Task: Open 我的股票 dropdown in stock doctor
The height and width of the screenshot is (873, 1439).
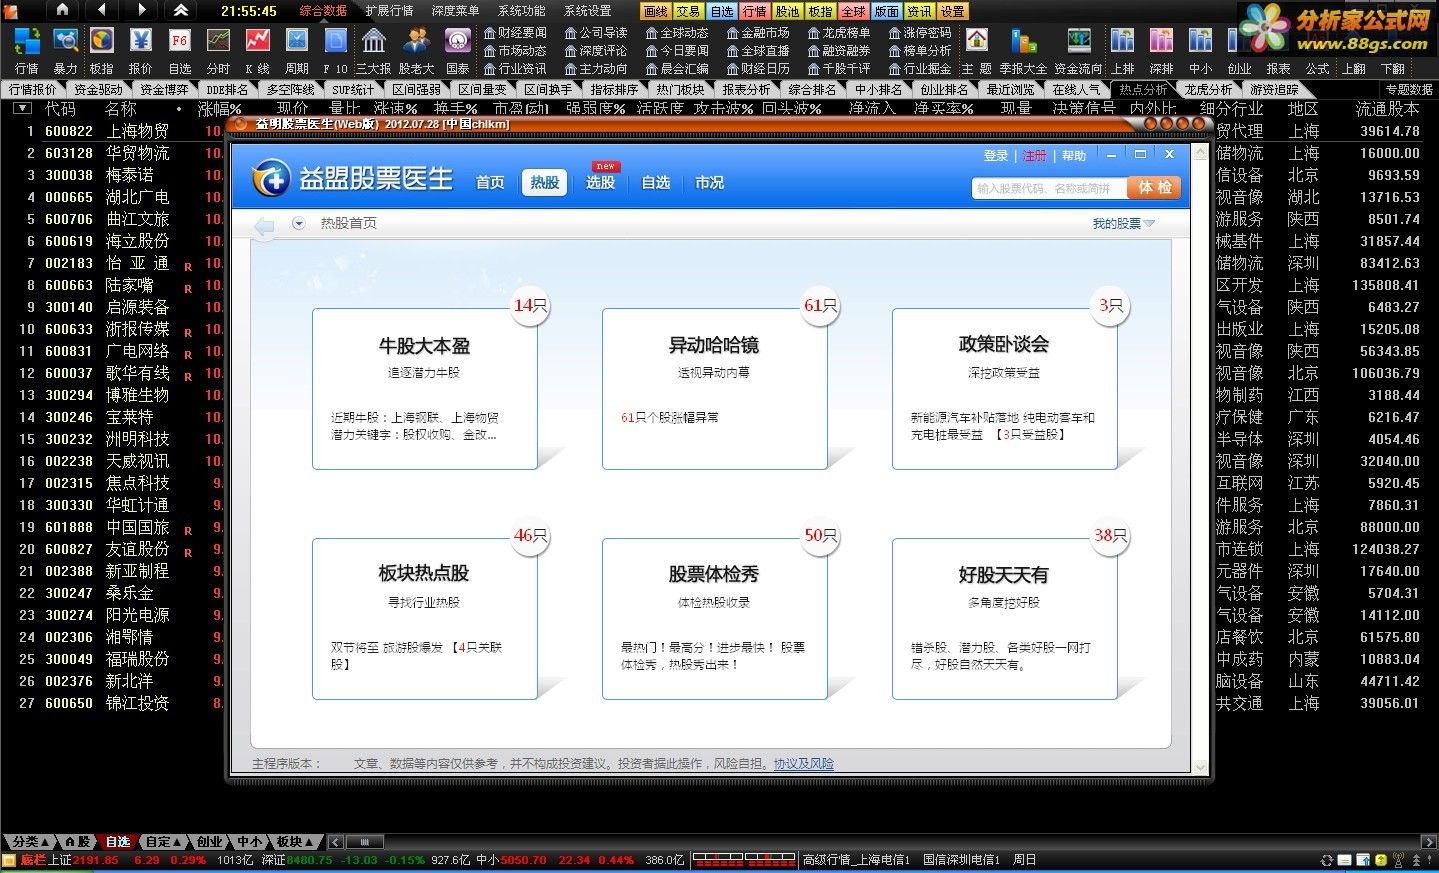Action: click(1123, 223)
